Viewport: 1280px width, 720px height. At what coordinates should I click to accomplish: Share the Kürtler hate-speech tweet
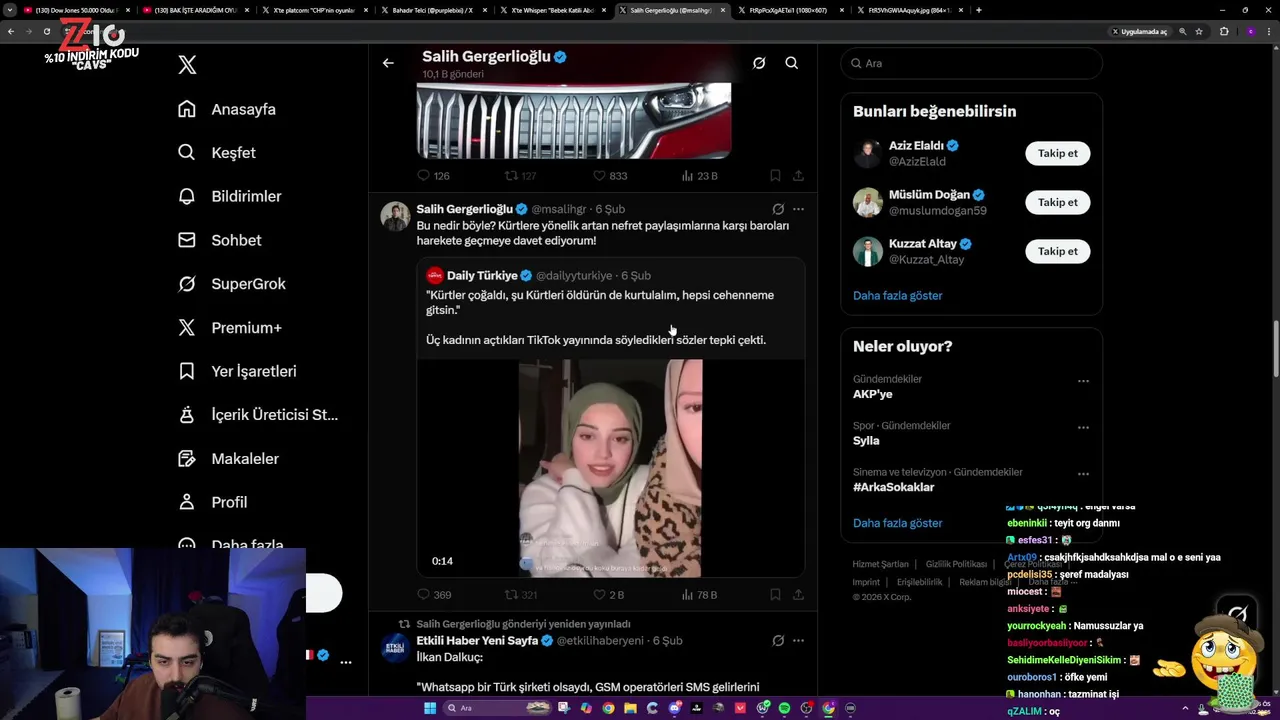coord(798,594)
